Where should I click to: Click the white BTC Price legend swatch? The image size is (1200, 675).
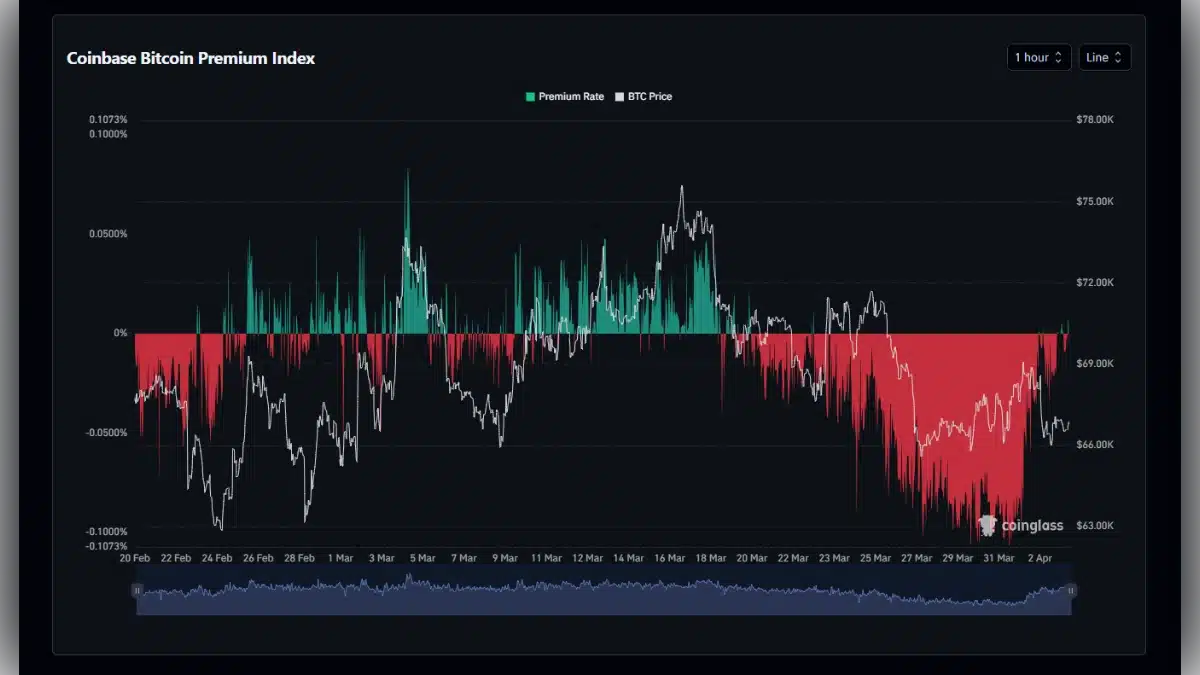coord(618,96)
